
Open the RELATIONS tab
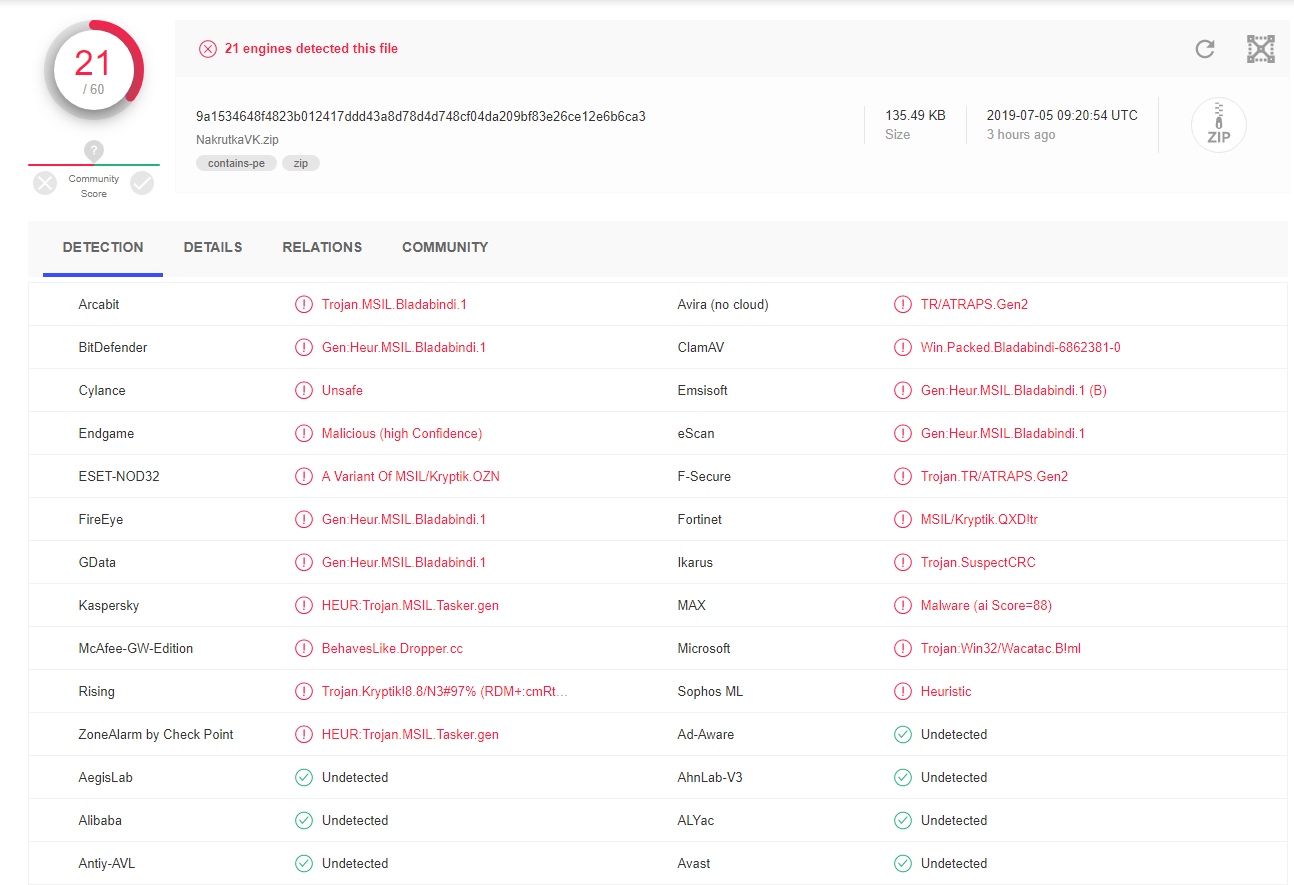(x=322, y=247)
